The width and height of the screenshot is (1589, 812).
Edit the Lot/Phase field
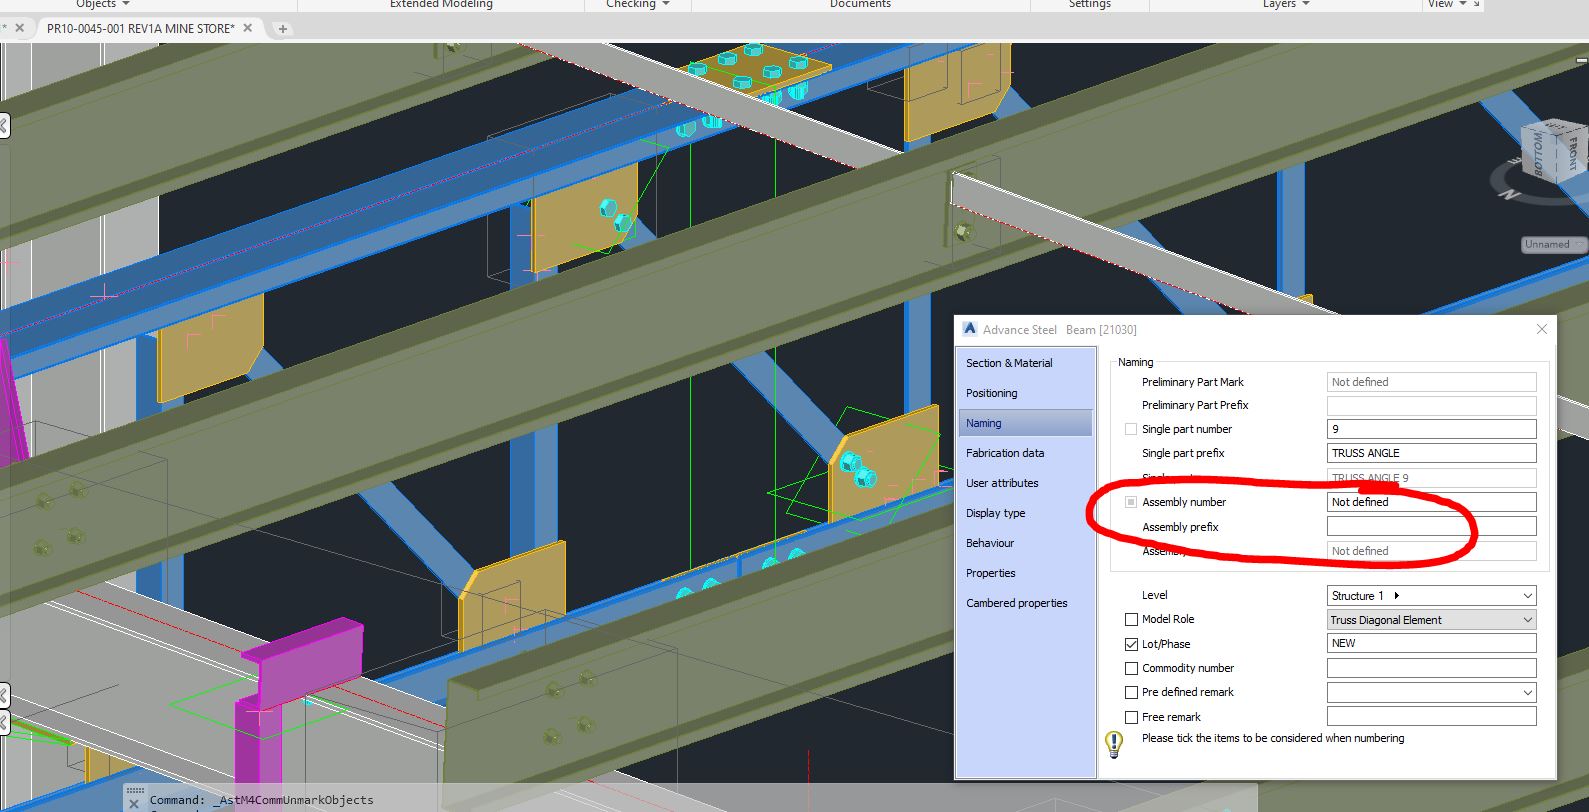point(1431,643)
